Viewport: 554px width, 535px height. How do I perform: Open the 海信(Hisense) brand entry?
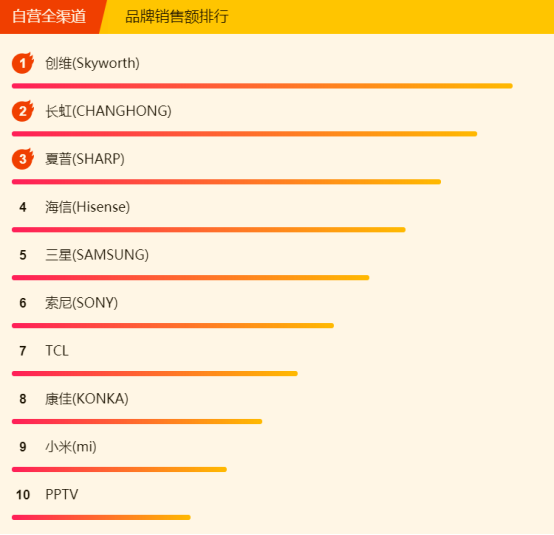[88, 207]
